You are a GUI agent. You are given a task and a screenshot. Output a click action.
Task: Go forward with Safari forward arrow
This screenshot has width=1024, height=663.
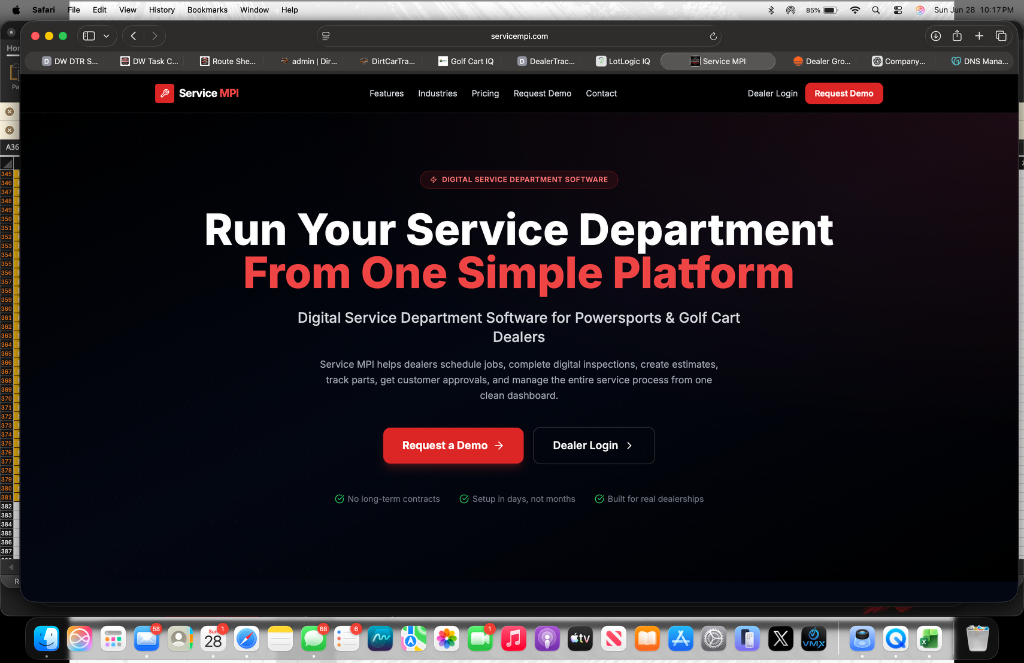(x=154, y=36)
